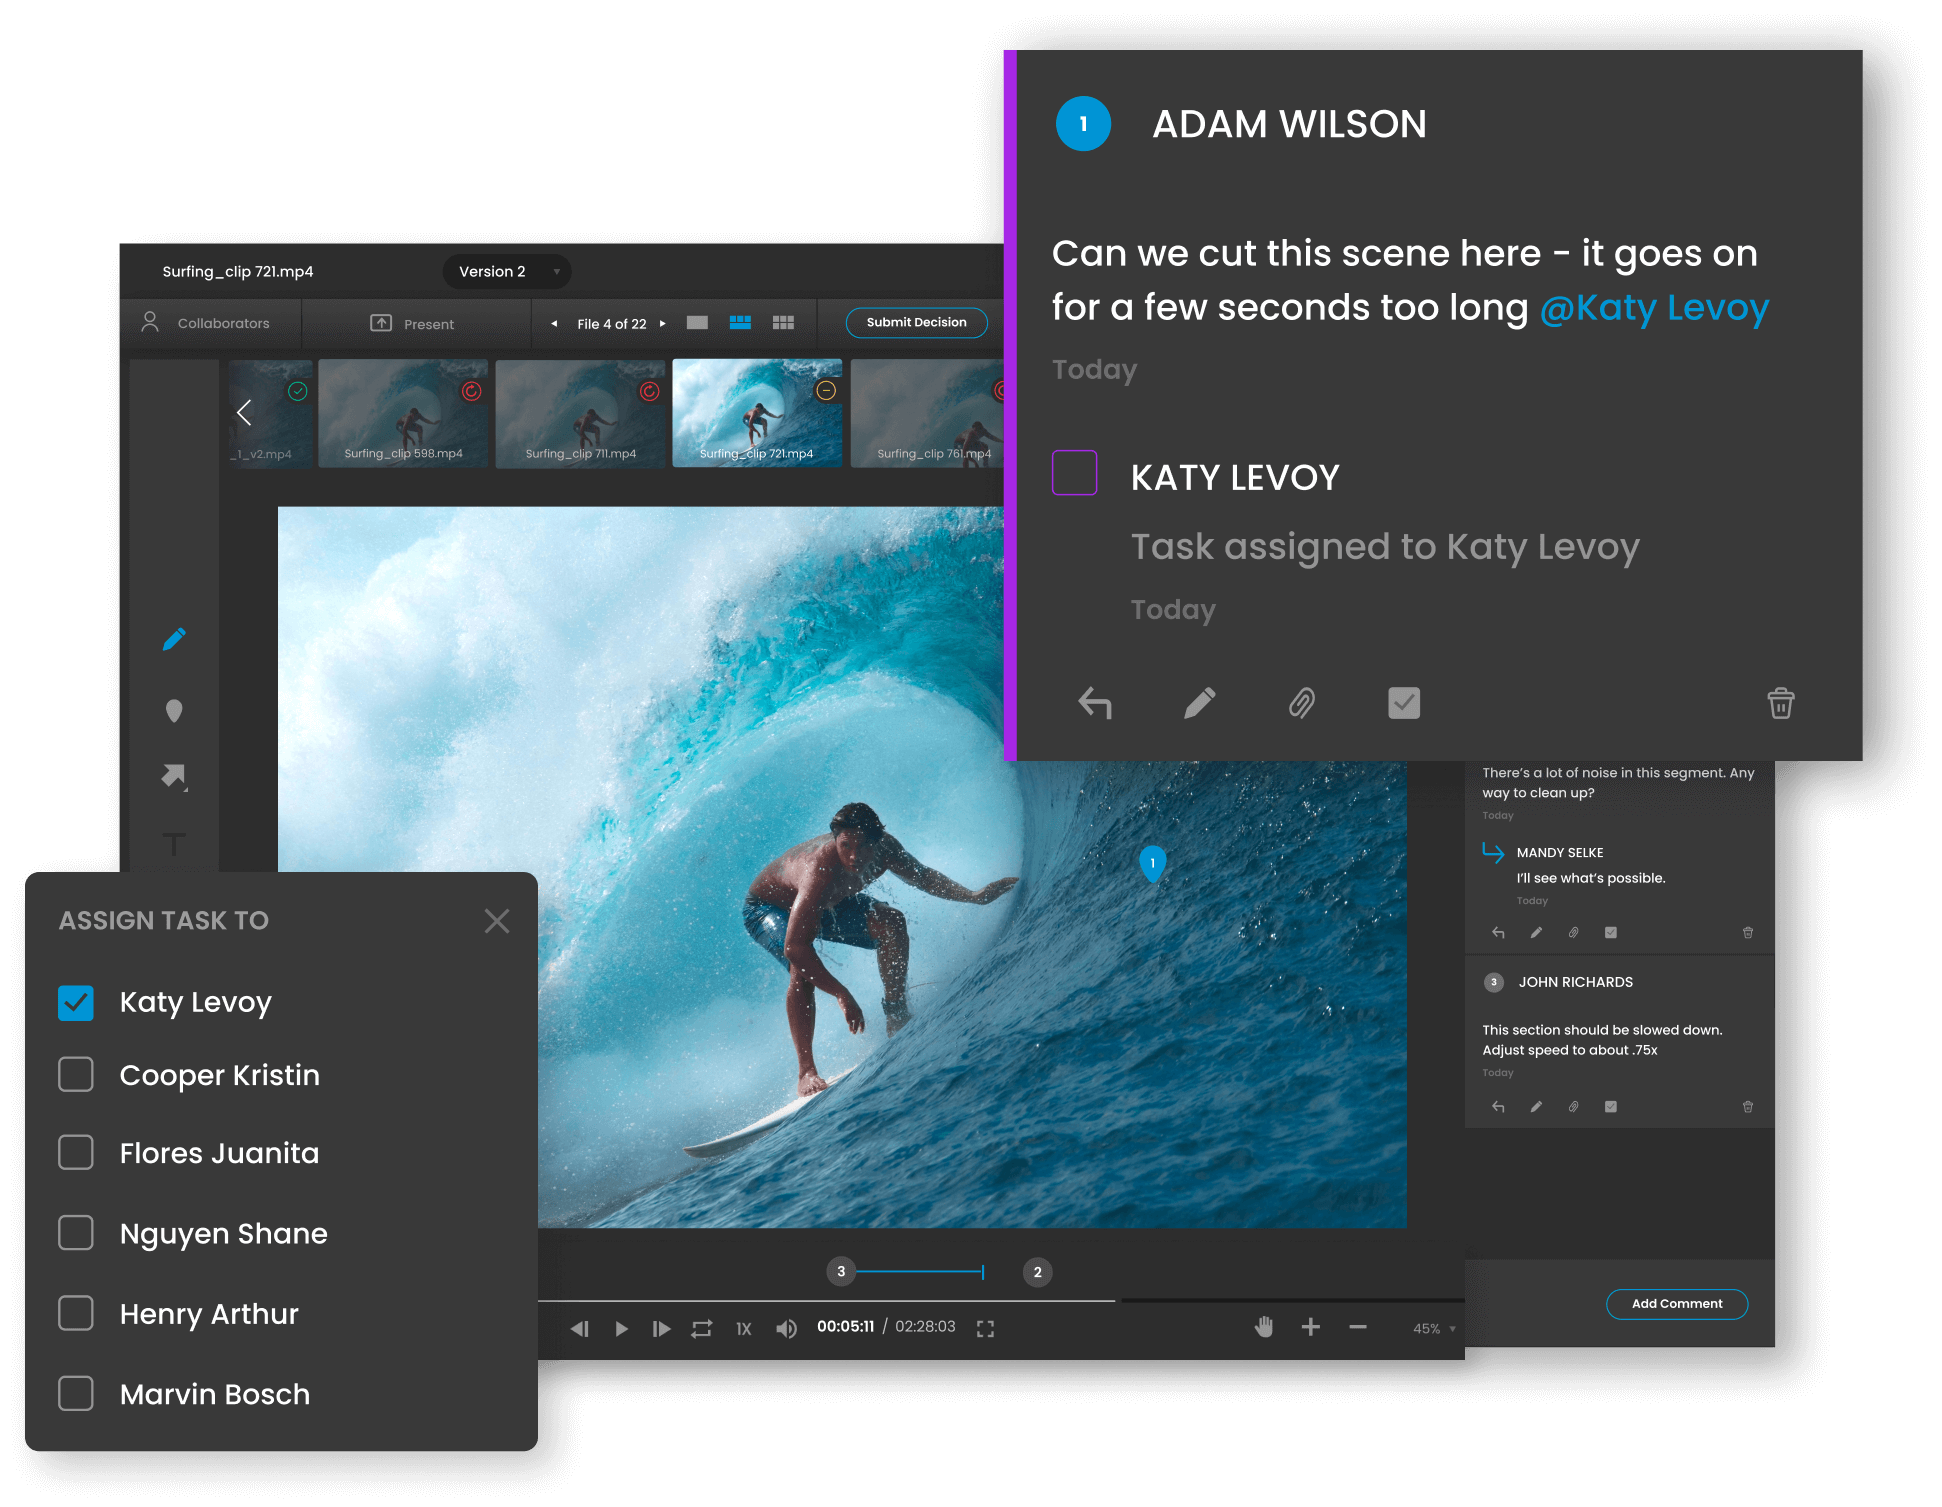This screenshot has width=1942, height=1507.
Task: Click the paperclip attach icon in large comment
Action: (x=1301, y=703)
